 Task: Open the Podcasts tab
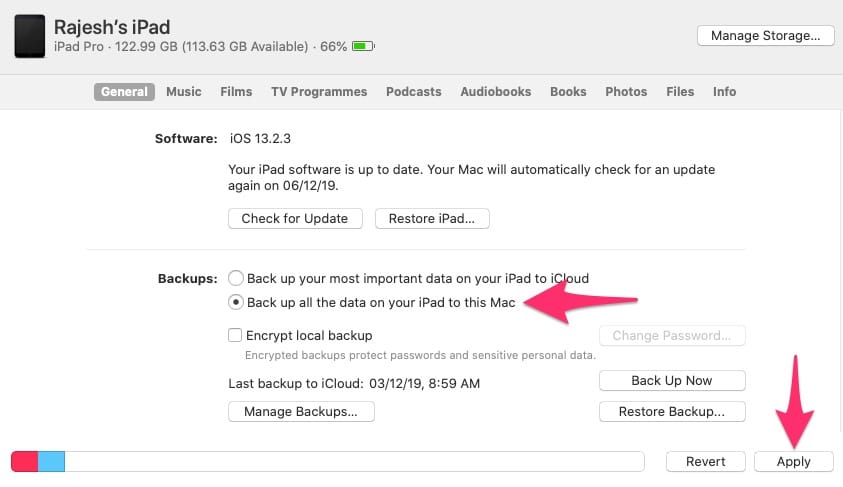coord(413,91)
